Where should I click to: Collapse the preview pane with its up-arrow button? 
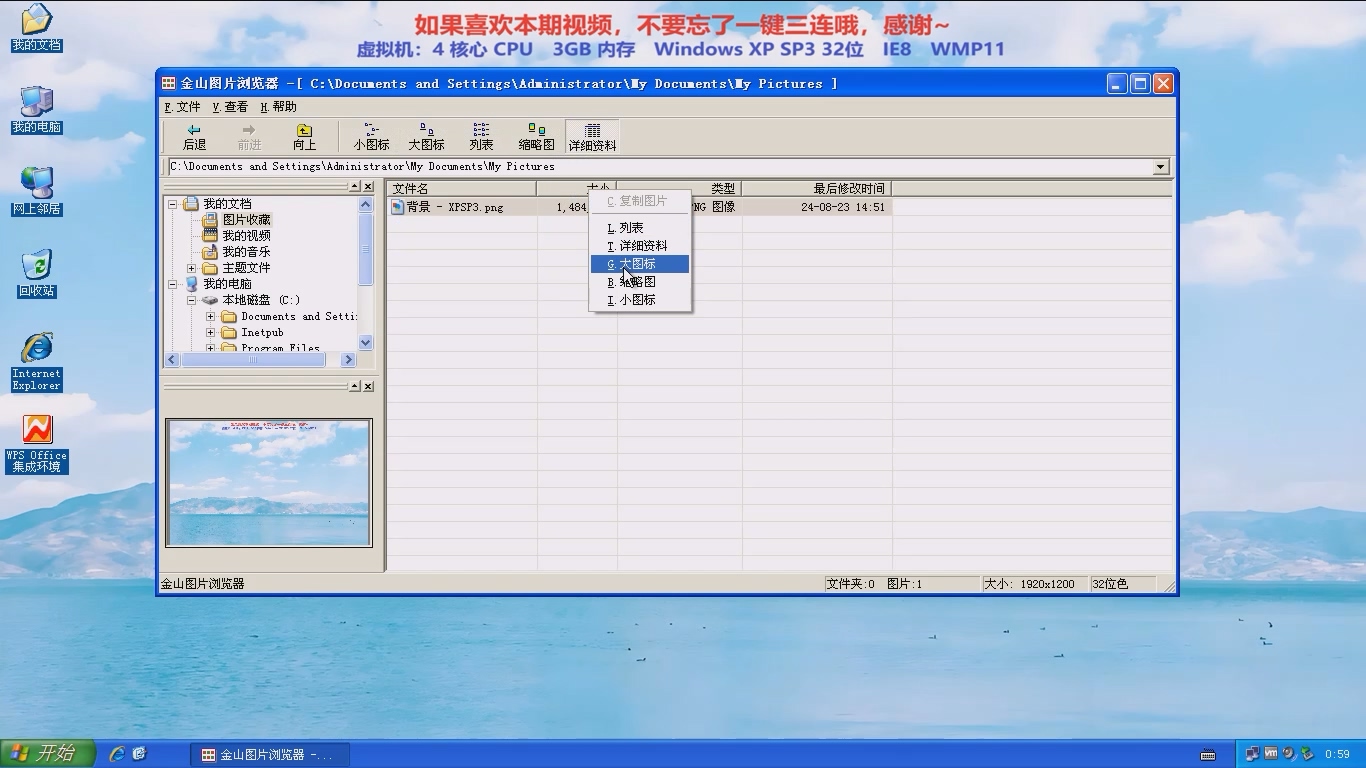(354, 386)
